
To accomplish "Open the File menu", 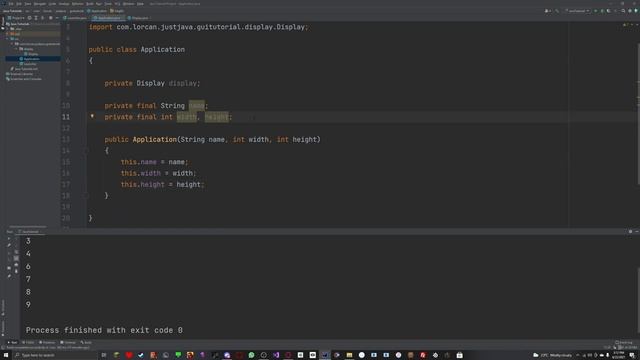I will tap(11, 4).
